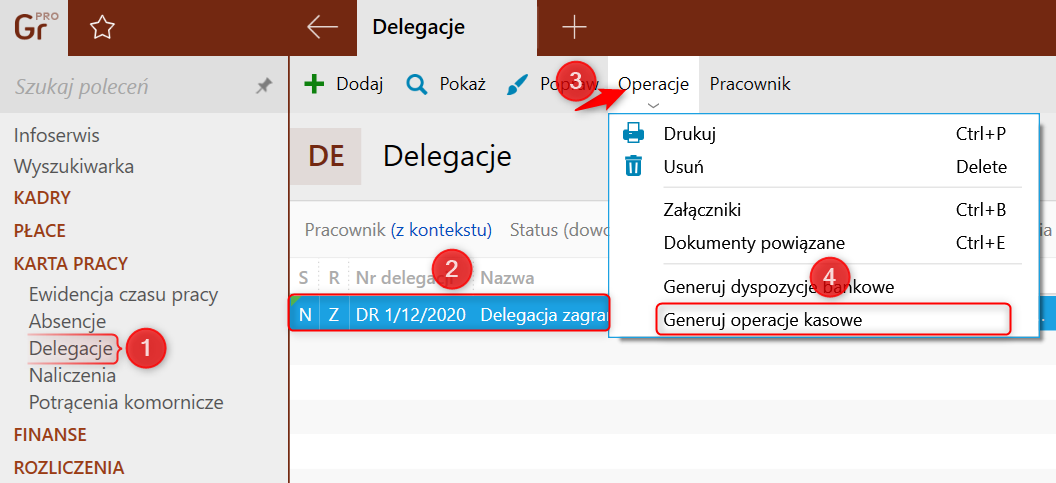This screenshot has height=483, width=1056.
Task: Select Generuj operacje kasowe
Action: click(x=762, y=320)
